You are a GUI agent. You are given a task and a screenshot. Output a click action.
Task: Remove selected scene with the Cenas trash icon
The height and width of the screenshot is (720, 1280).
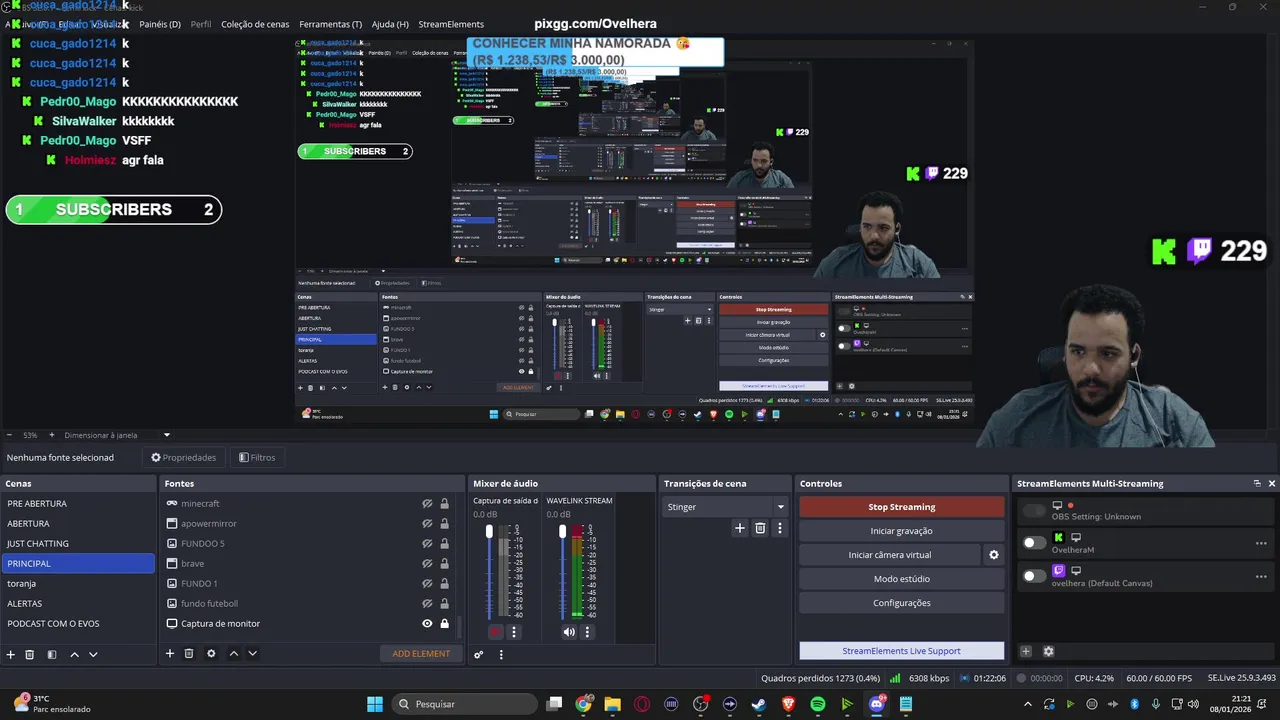tap(30, 654)
